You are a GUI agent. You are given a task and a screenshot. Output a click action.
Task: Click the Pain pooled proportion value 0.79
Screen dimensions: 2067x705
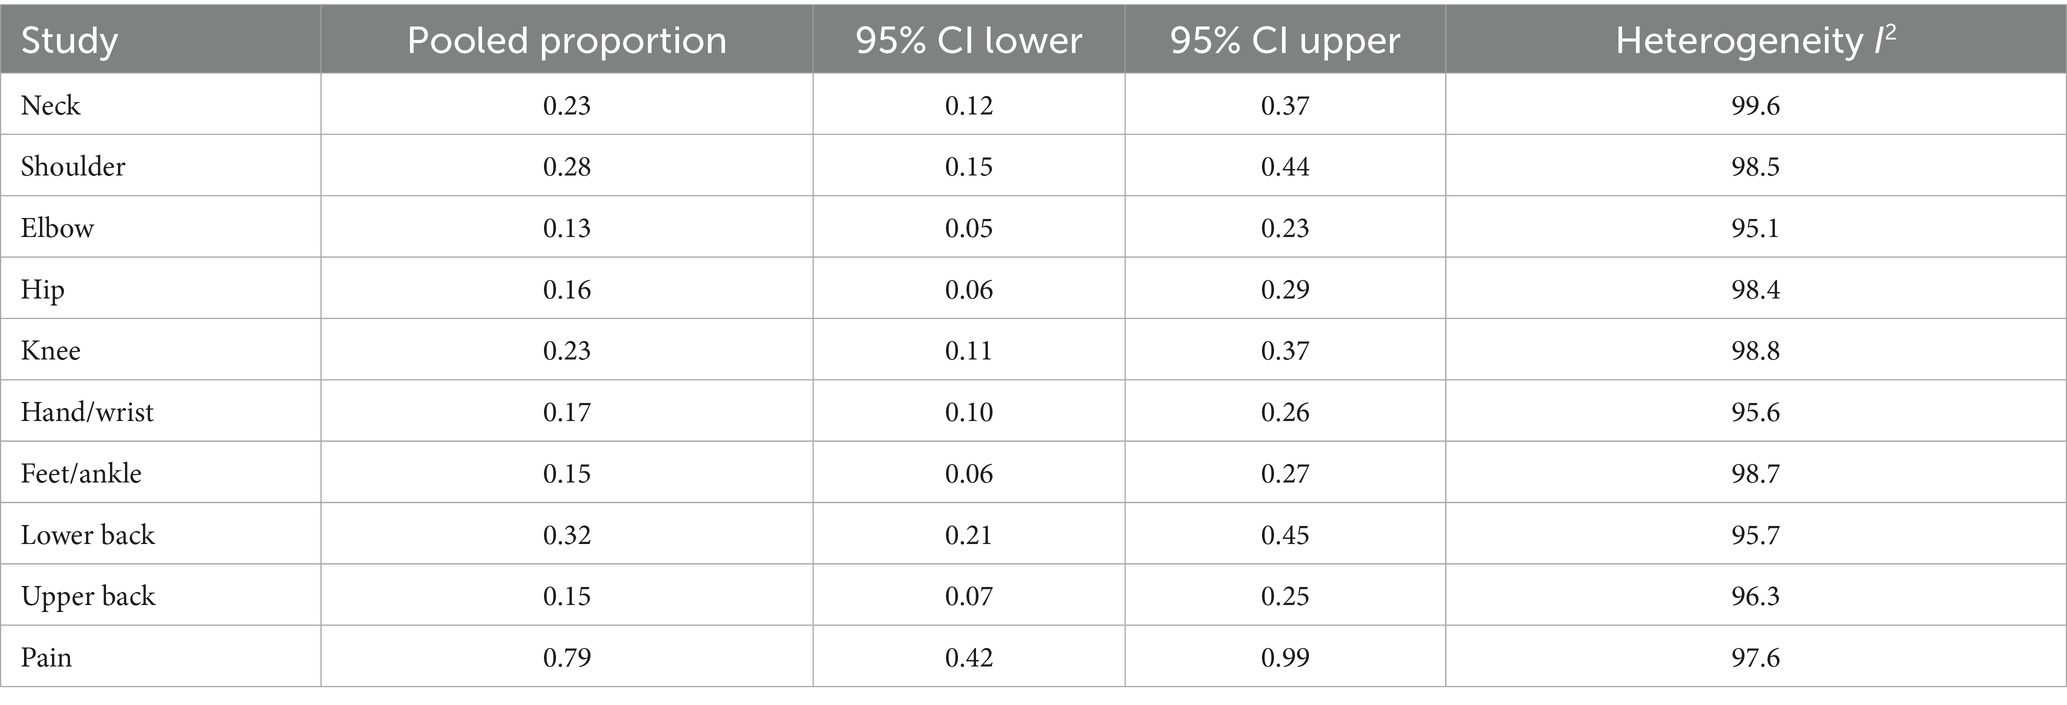pyautogui.click(x=567, y=658)
